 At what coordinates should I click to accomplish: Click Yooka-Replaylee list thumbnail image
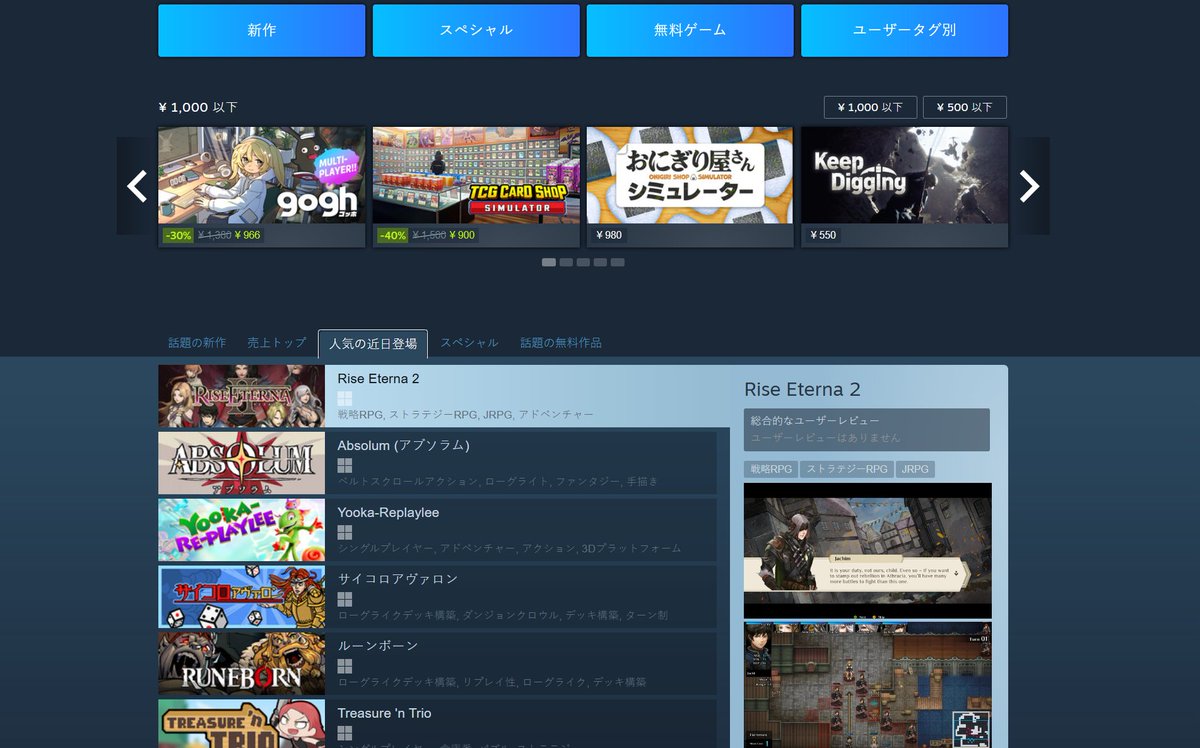point(241,530)
